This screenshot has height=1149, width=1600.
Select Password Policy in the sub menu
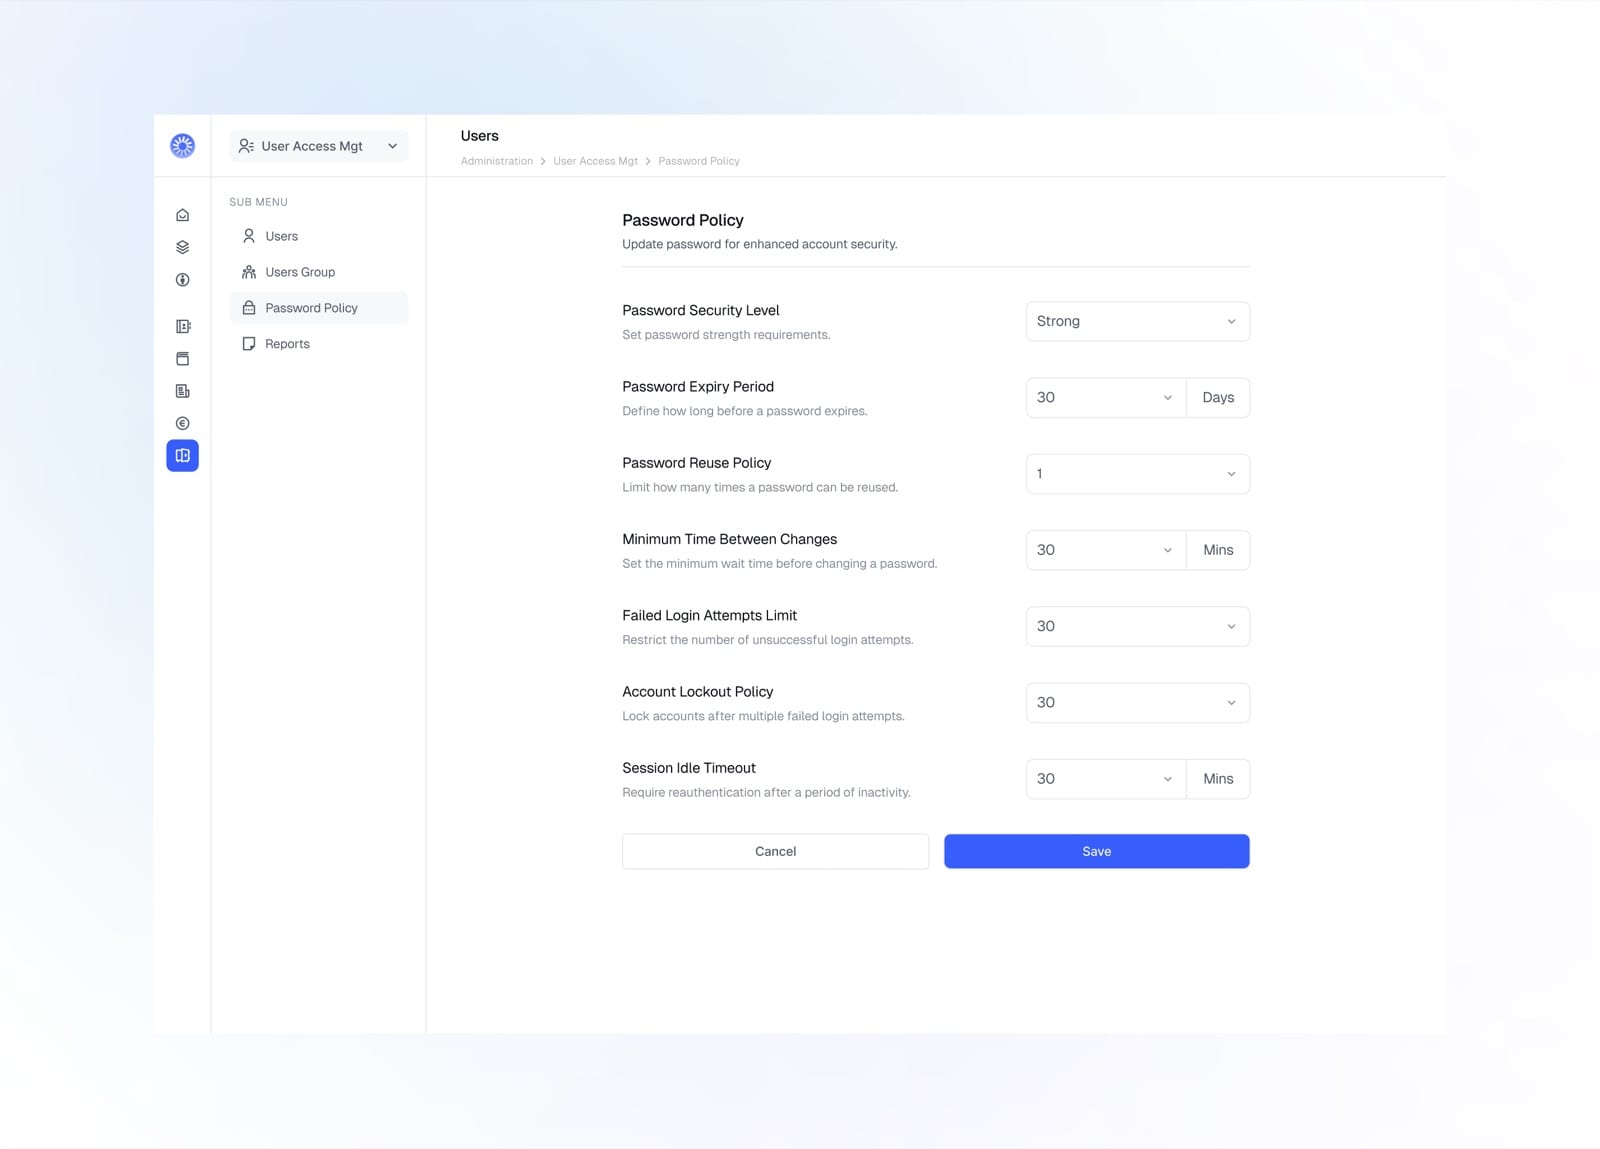[x=319, y=308]
